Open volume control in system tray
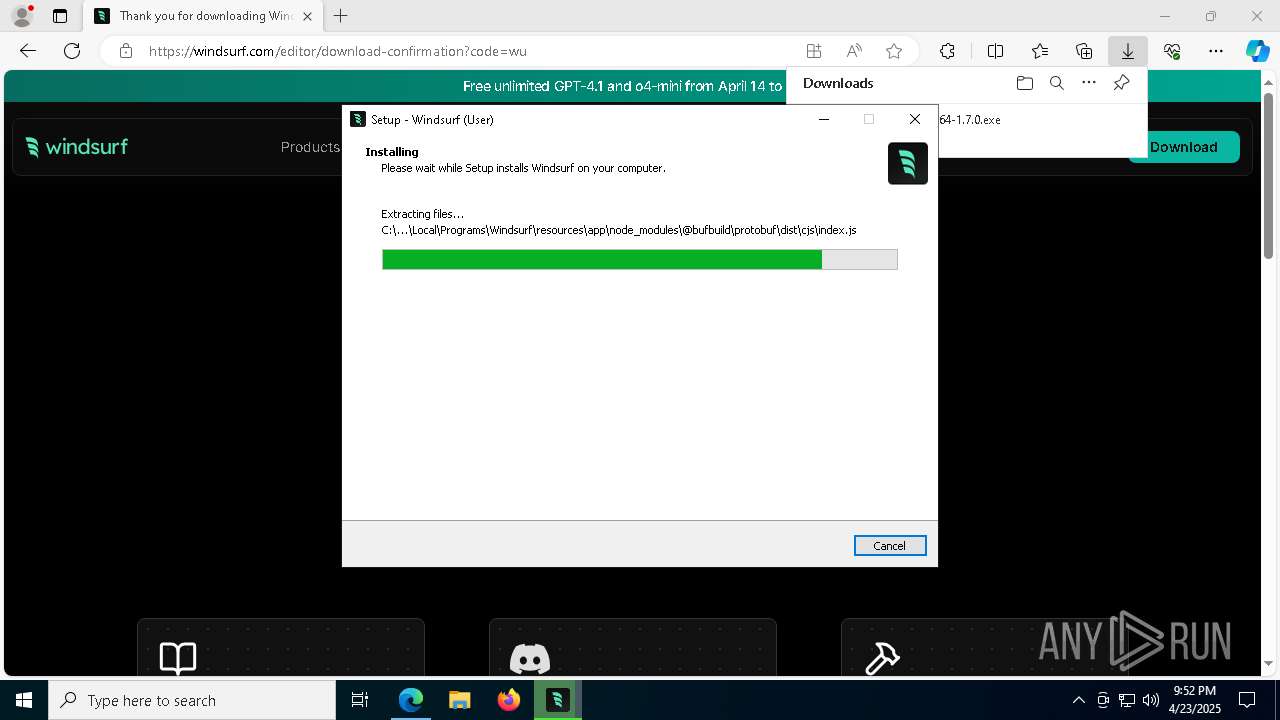1280x720 pixels. pyautogui.click(x=1150, y=700)
